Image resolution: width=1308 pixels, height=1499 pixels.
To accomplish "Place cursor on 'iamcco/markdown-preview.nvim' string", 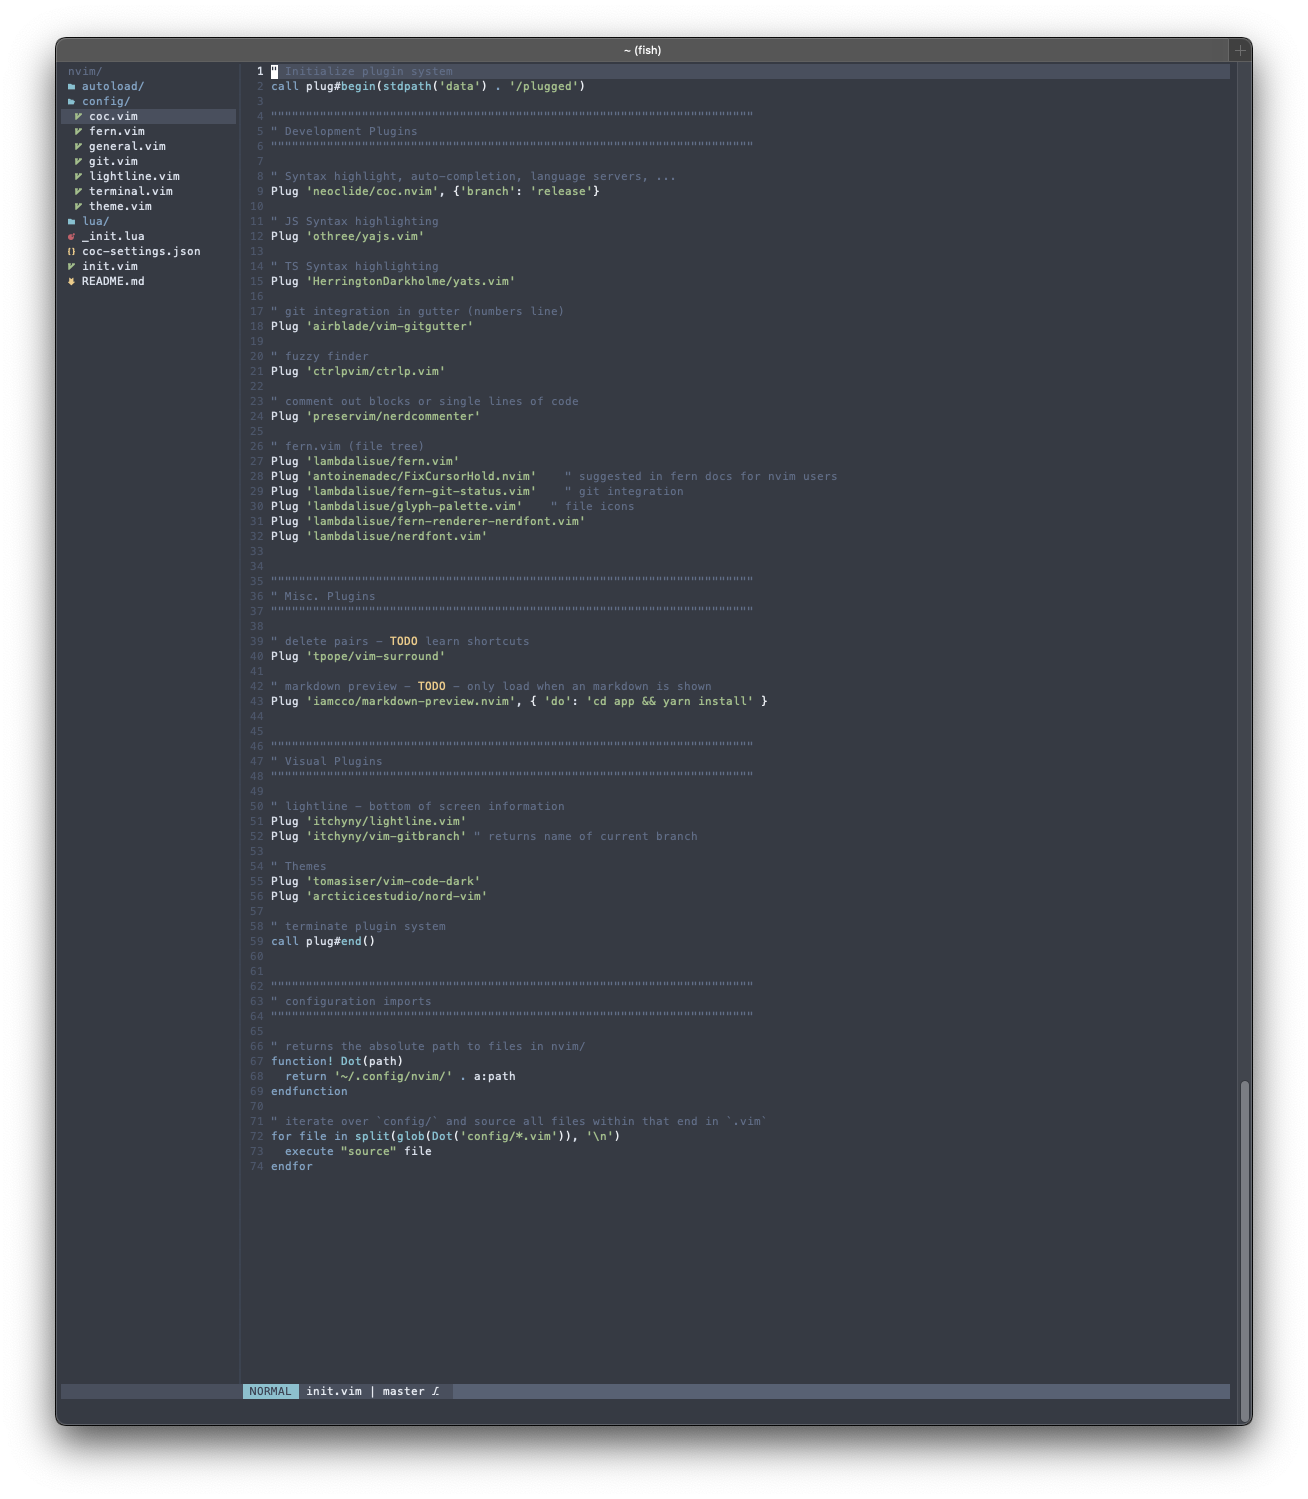I will click(410, 701).
